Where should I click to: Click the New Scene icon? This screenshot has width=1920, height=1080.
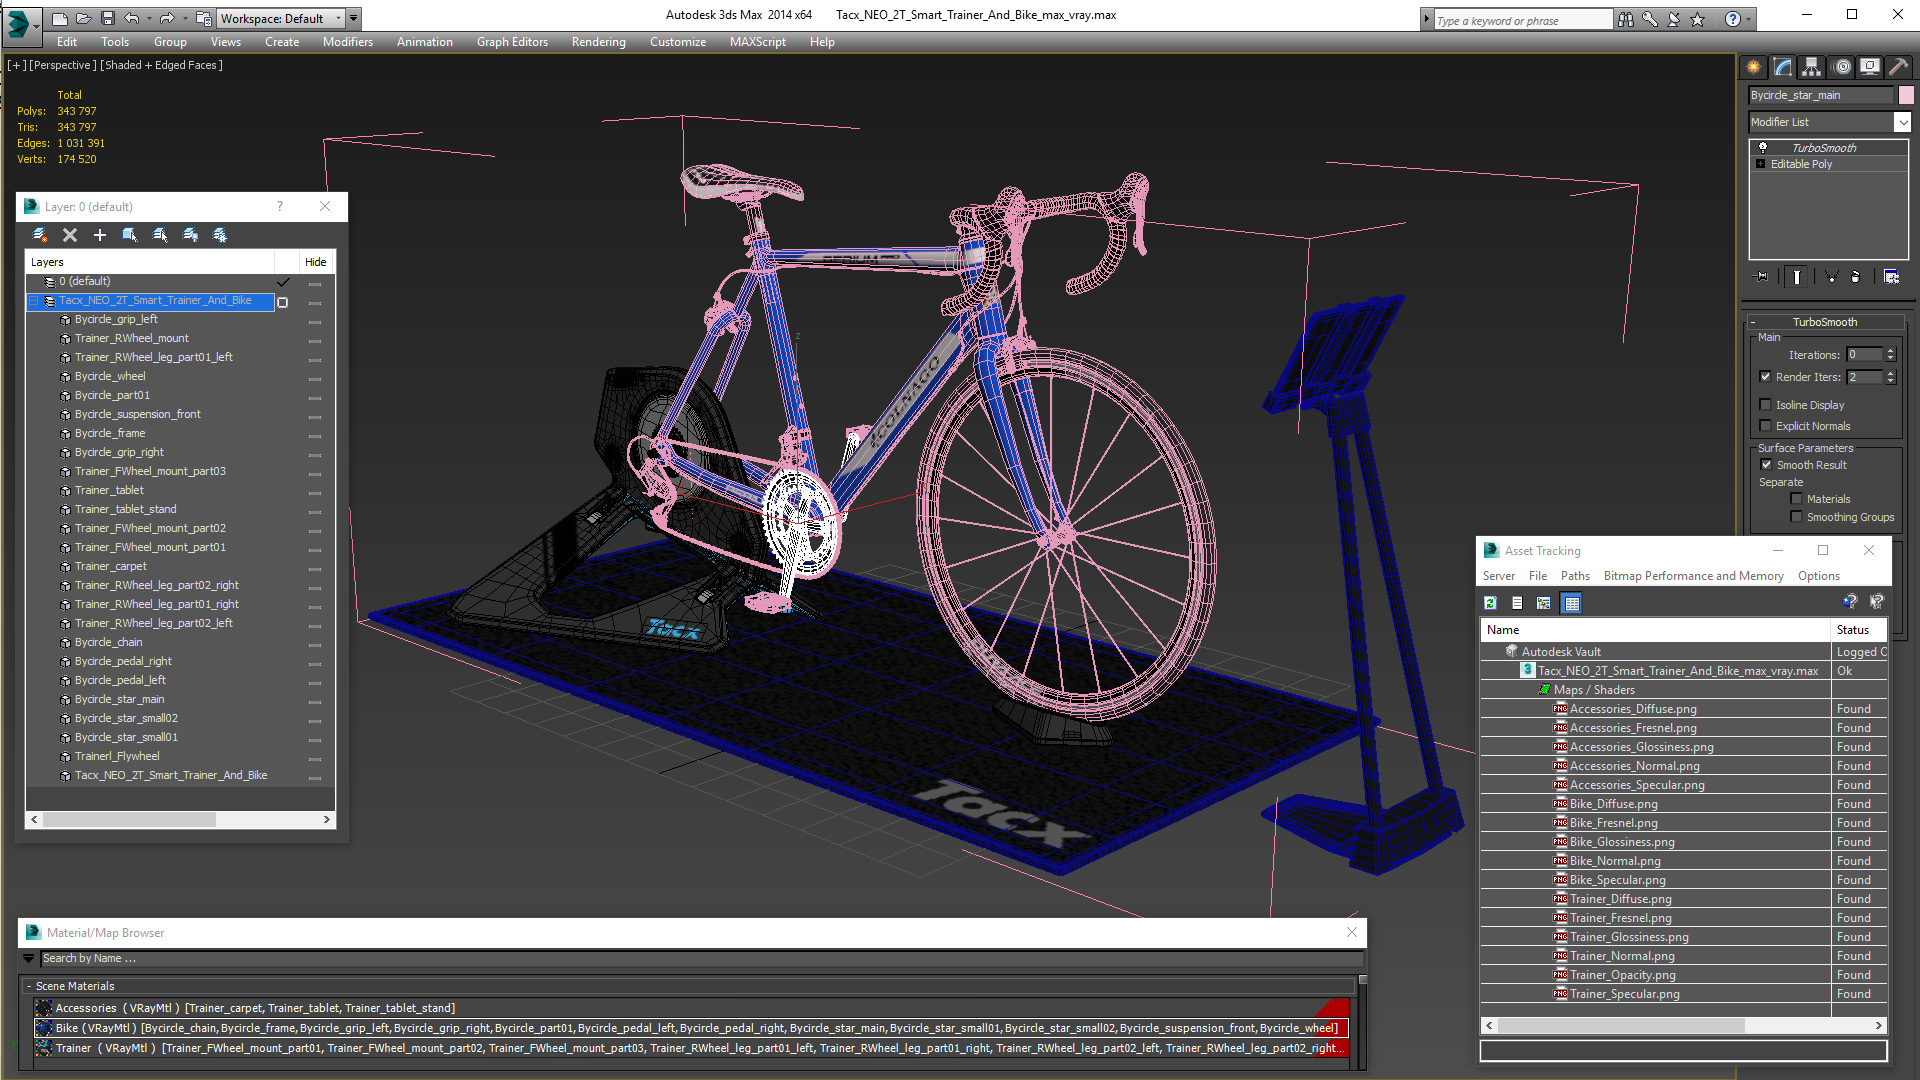click(60, 18)
